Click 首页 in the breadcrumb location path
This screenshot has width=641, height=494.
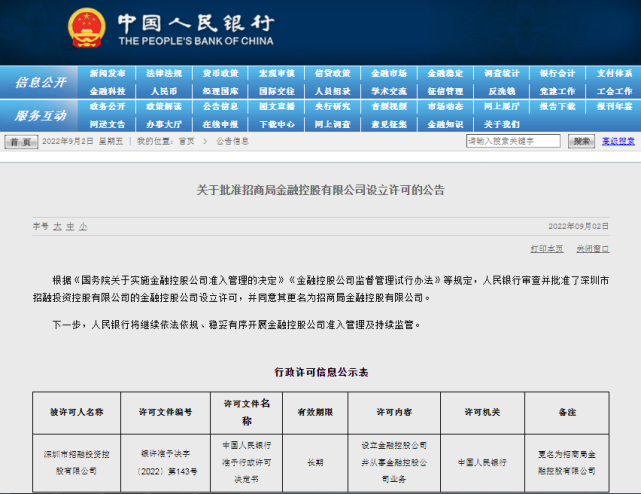186,142
